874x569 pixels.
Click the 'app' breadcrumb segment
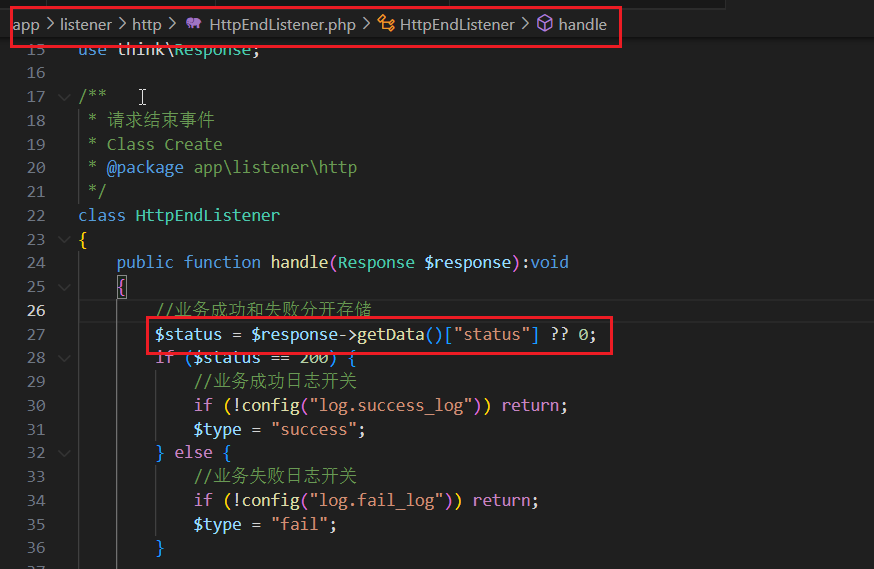coord(26,25)
